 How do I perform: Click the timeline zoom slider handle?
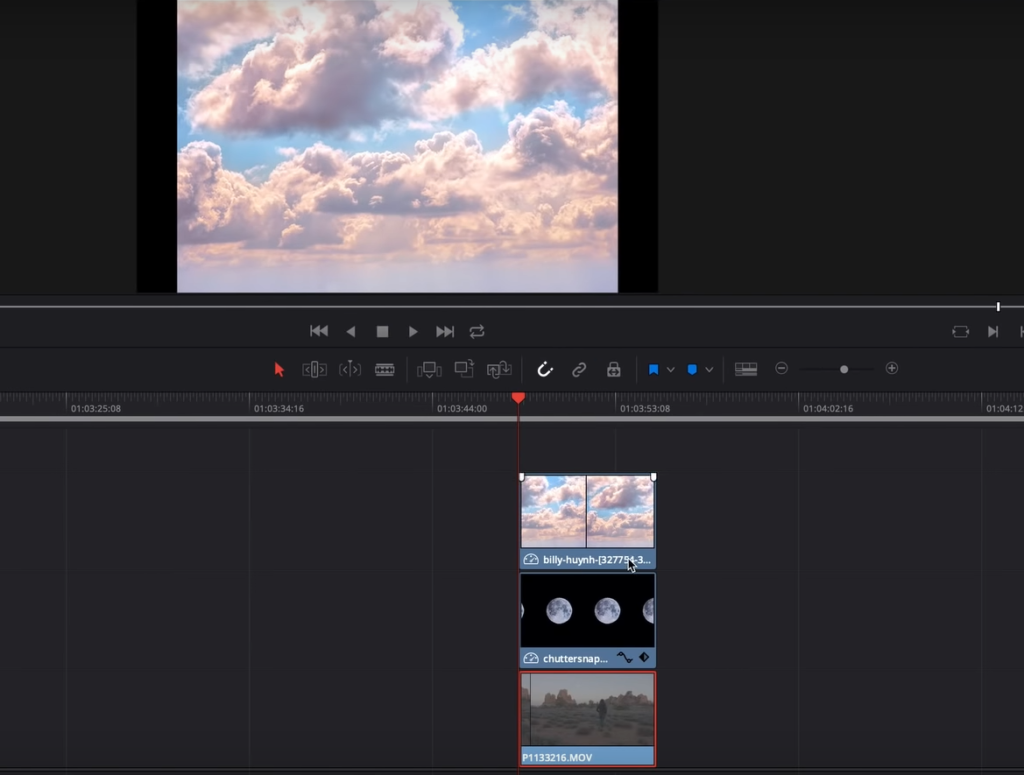844,370
